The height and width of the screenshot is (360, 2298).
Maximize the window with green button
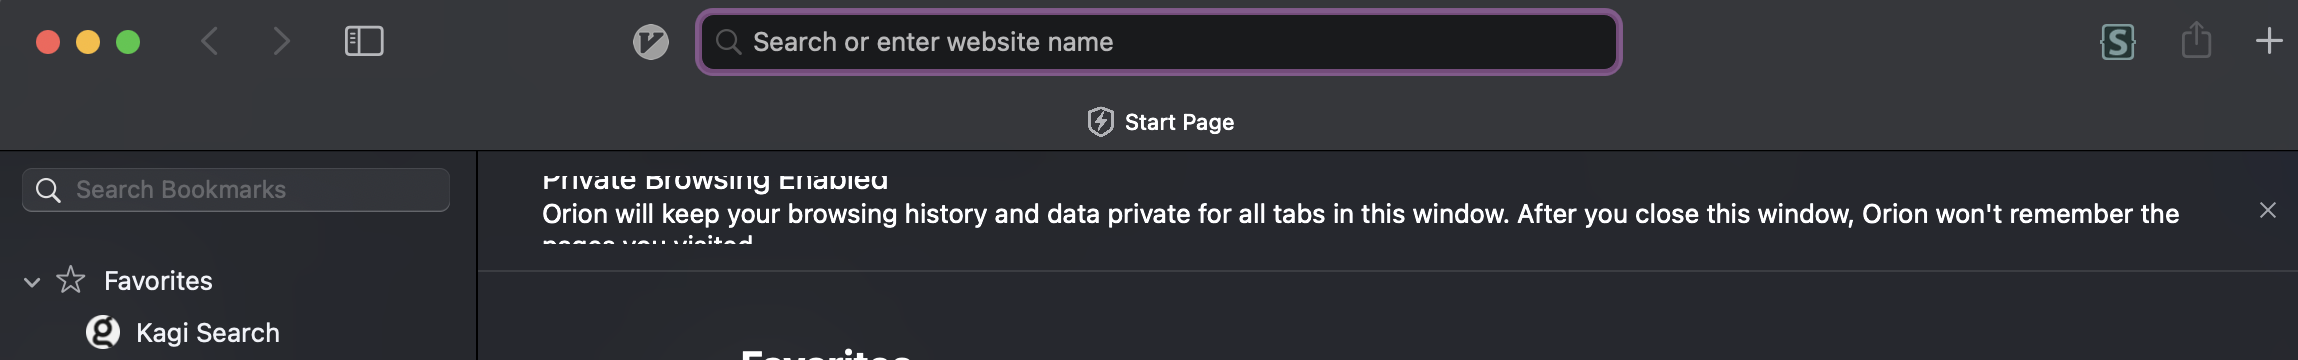click(128, 42)
